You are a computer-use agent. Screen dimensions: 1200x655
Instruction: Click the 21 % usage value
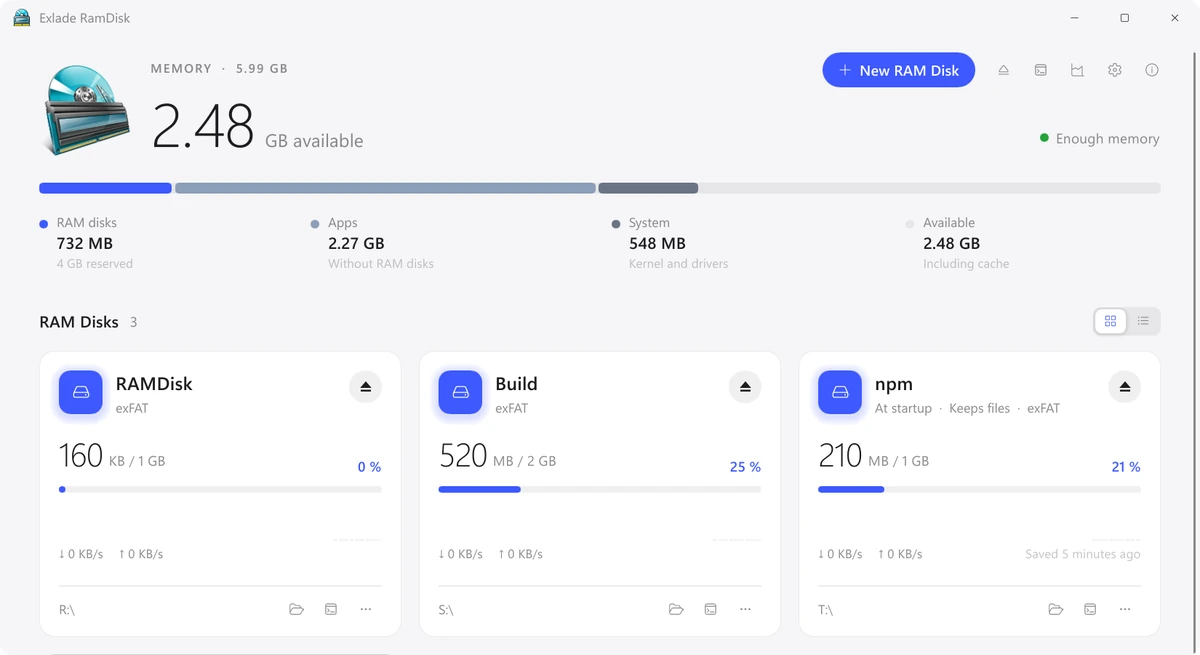click(1126, 467)
